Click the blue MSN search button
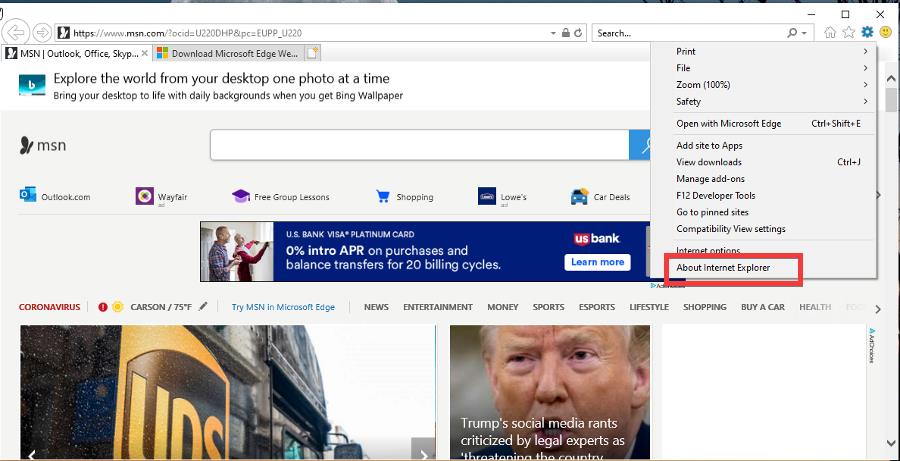Screen dimensions: 900x461 (641, 145)
